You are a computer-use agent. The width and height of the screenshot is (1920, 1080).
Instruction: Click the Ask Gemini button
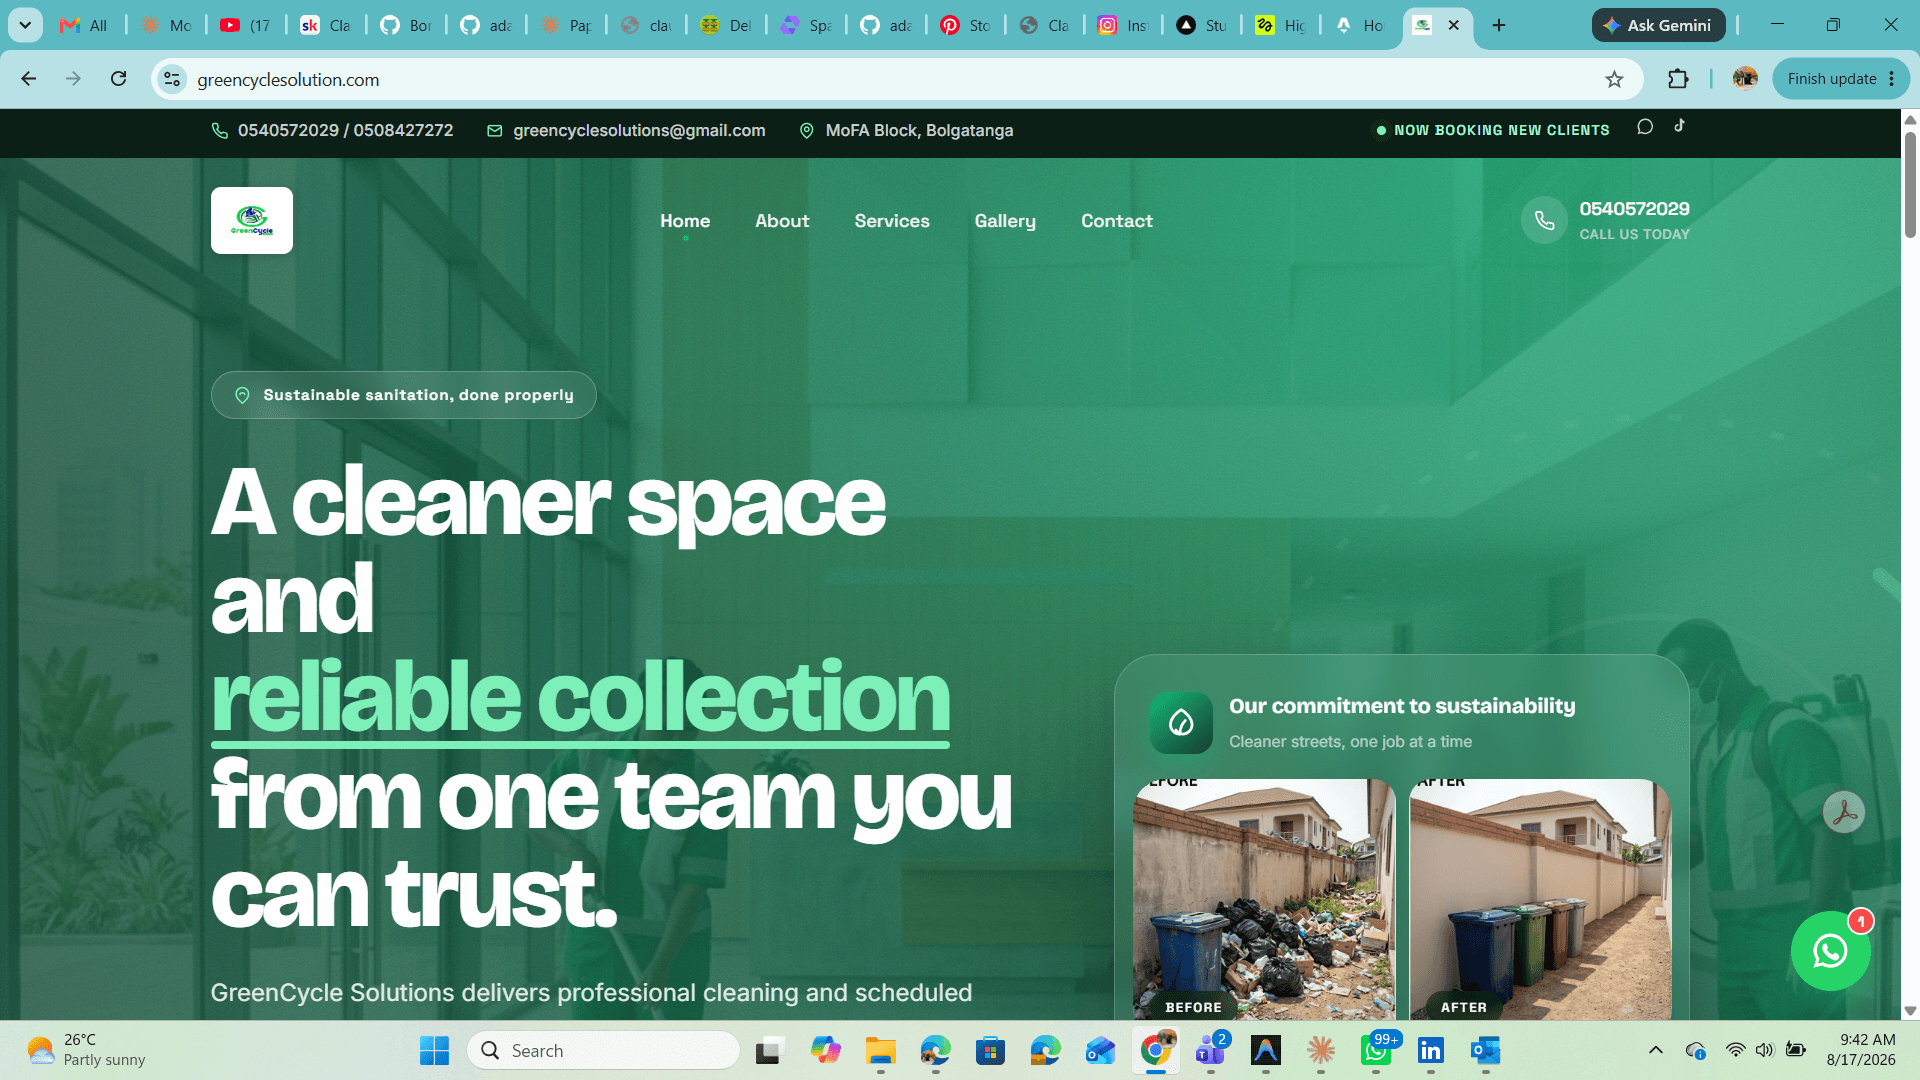pyautogui.click(x=1658, y=25)
